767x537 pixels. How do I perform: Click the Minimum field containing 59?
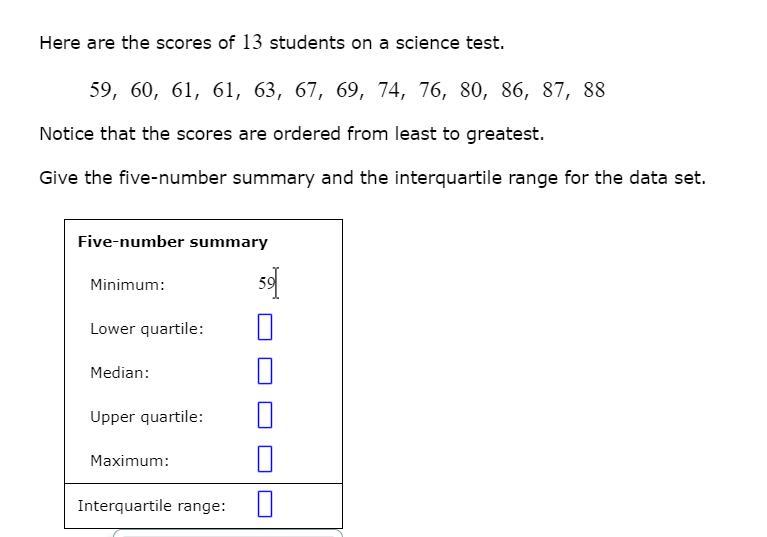tap(266, 284)
